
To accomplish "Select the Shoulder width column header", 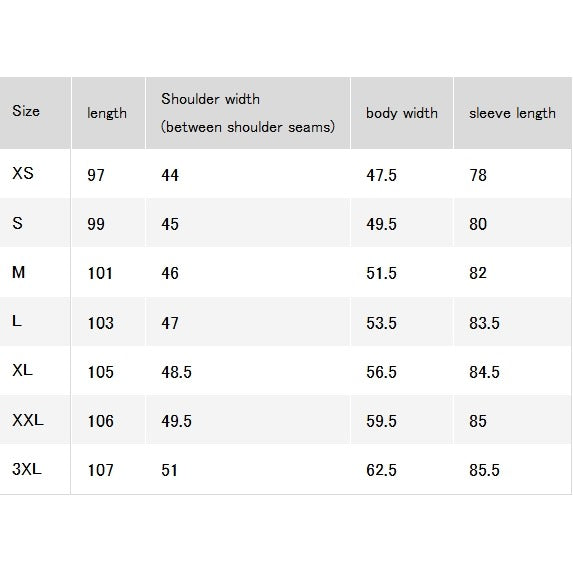I will tap(248, 113).
